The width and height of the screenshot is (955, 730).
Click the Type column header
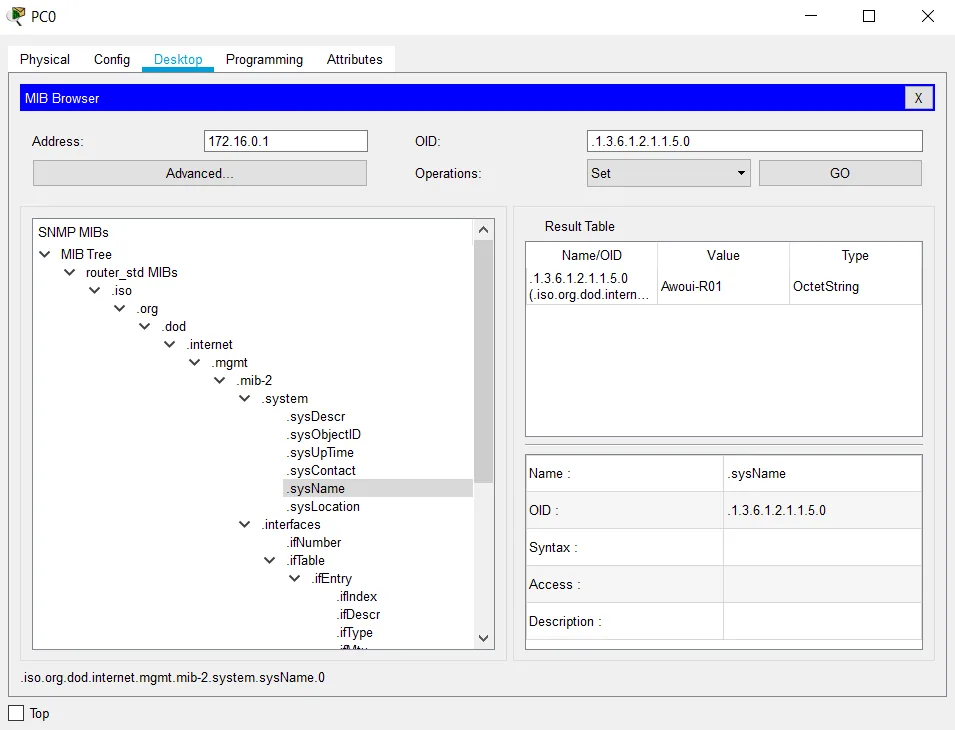pyautogui.click(x=855, y=256)
